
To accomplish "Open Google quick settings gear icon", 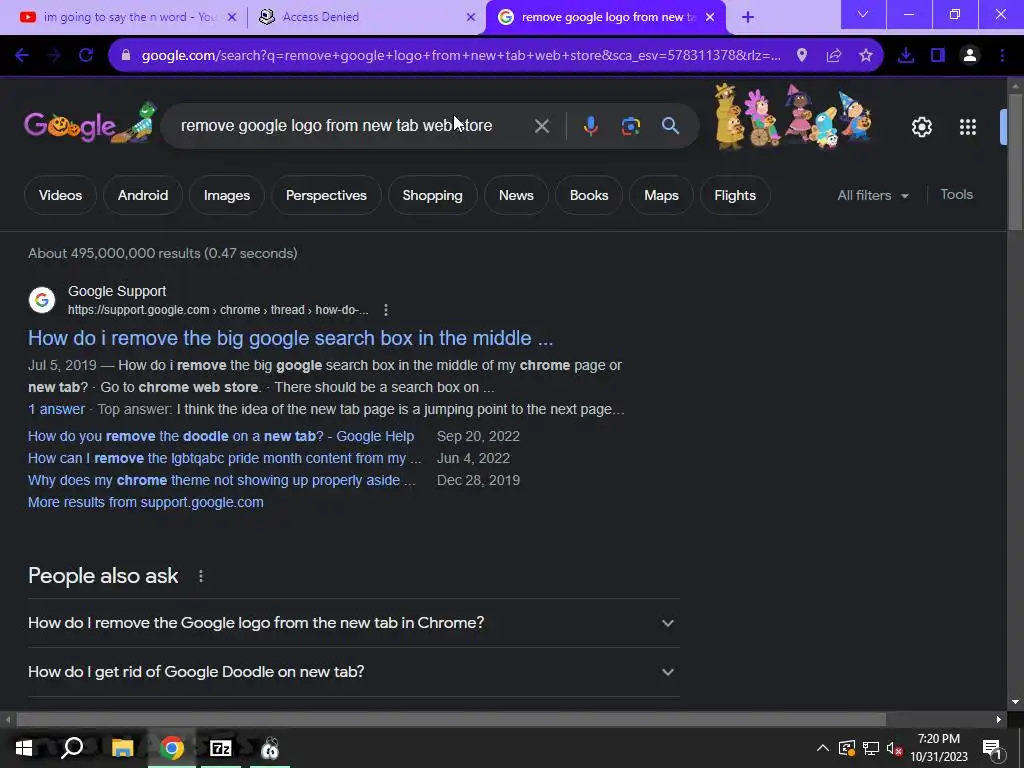I will (921, 127).
